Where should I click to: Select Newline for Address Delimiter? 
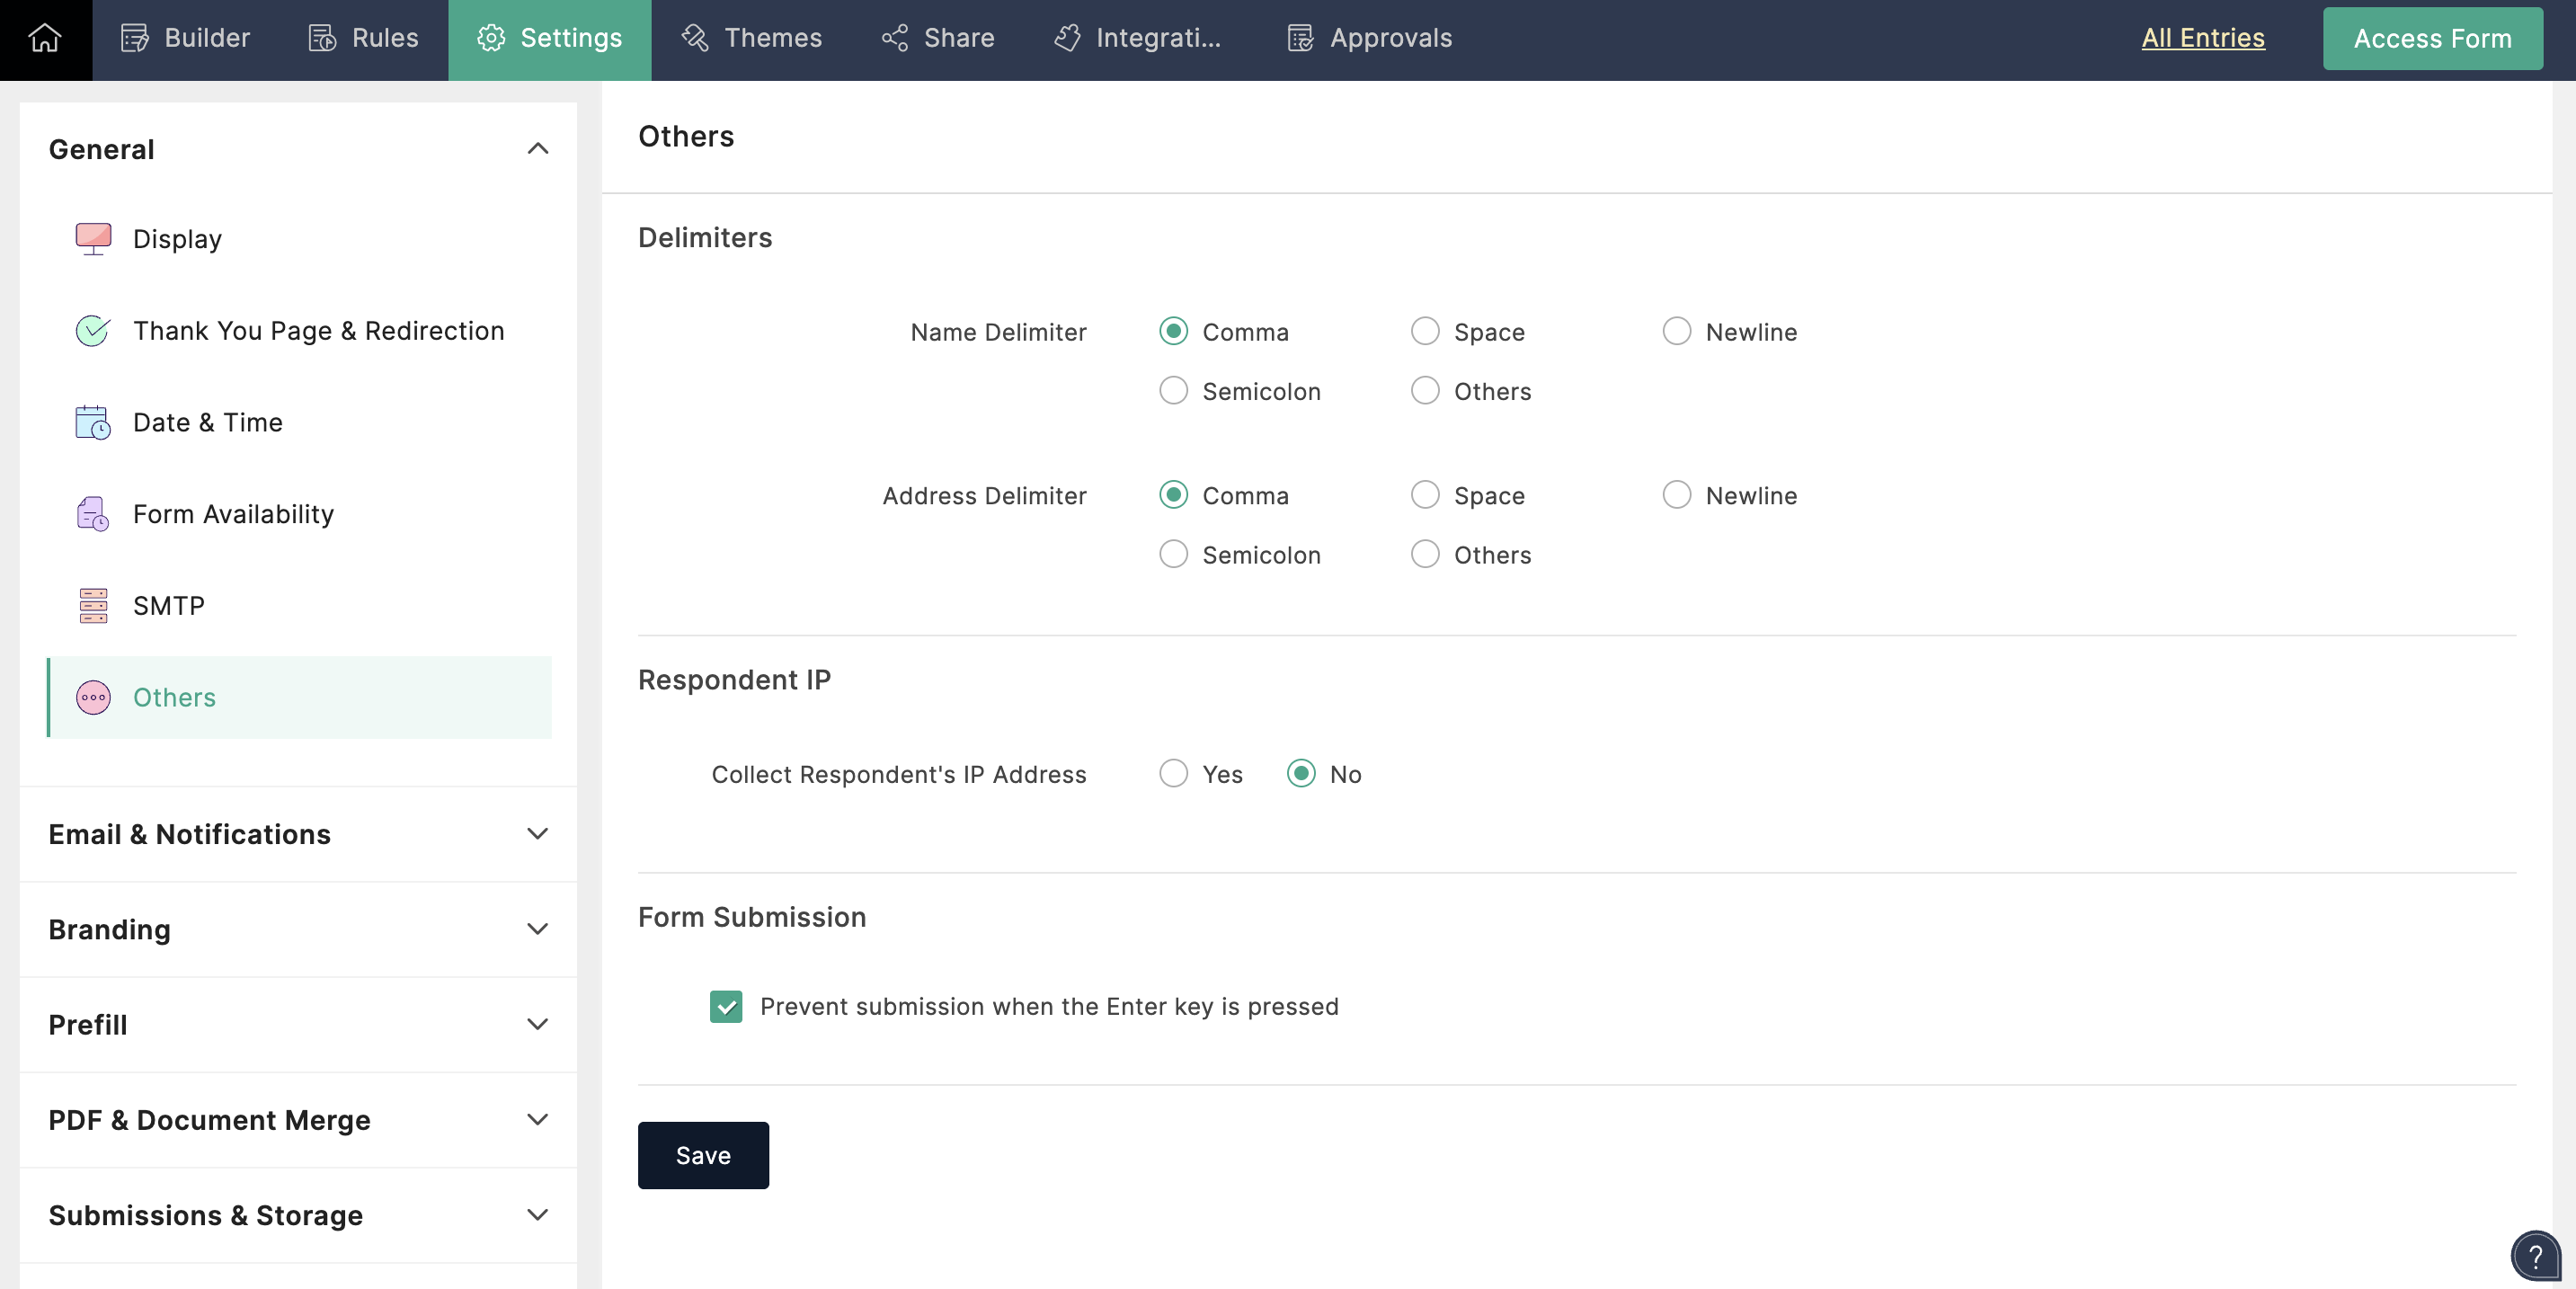[1677, 495]
